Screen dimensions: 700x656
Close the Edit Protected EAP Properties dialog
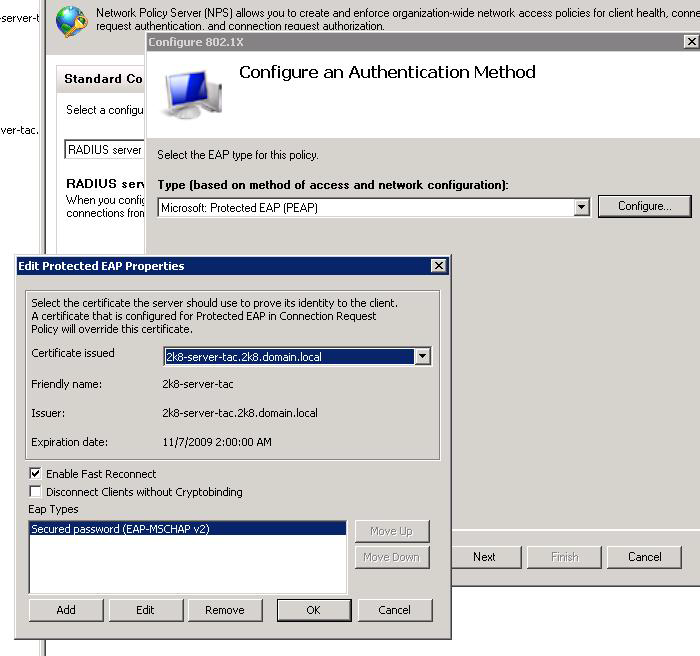point(439,266)
